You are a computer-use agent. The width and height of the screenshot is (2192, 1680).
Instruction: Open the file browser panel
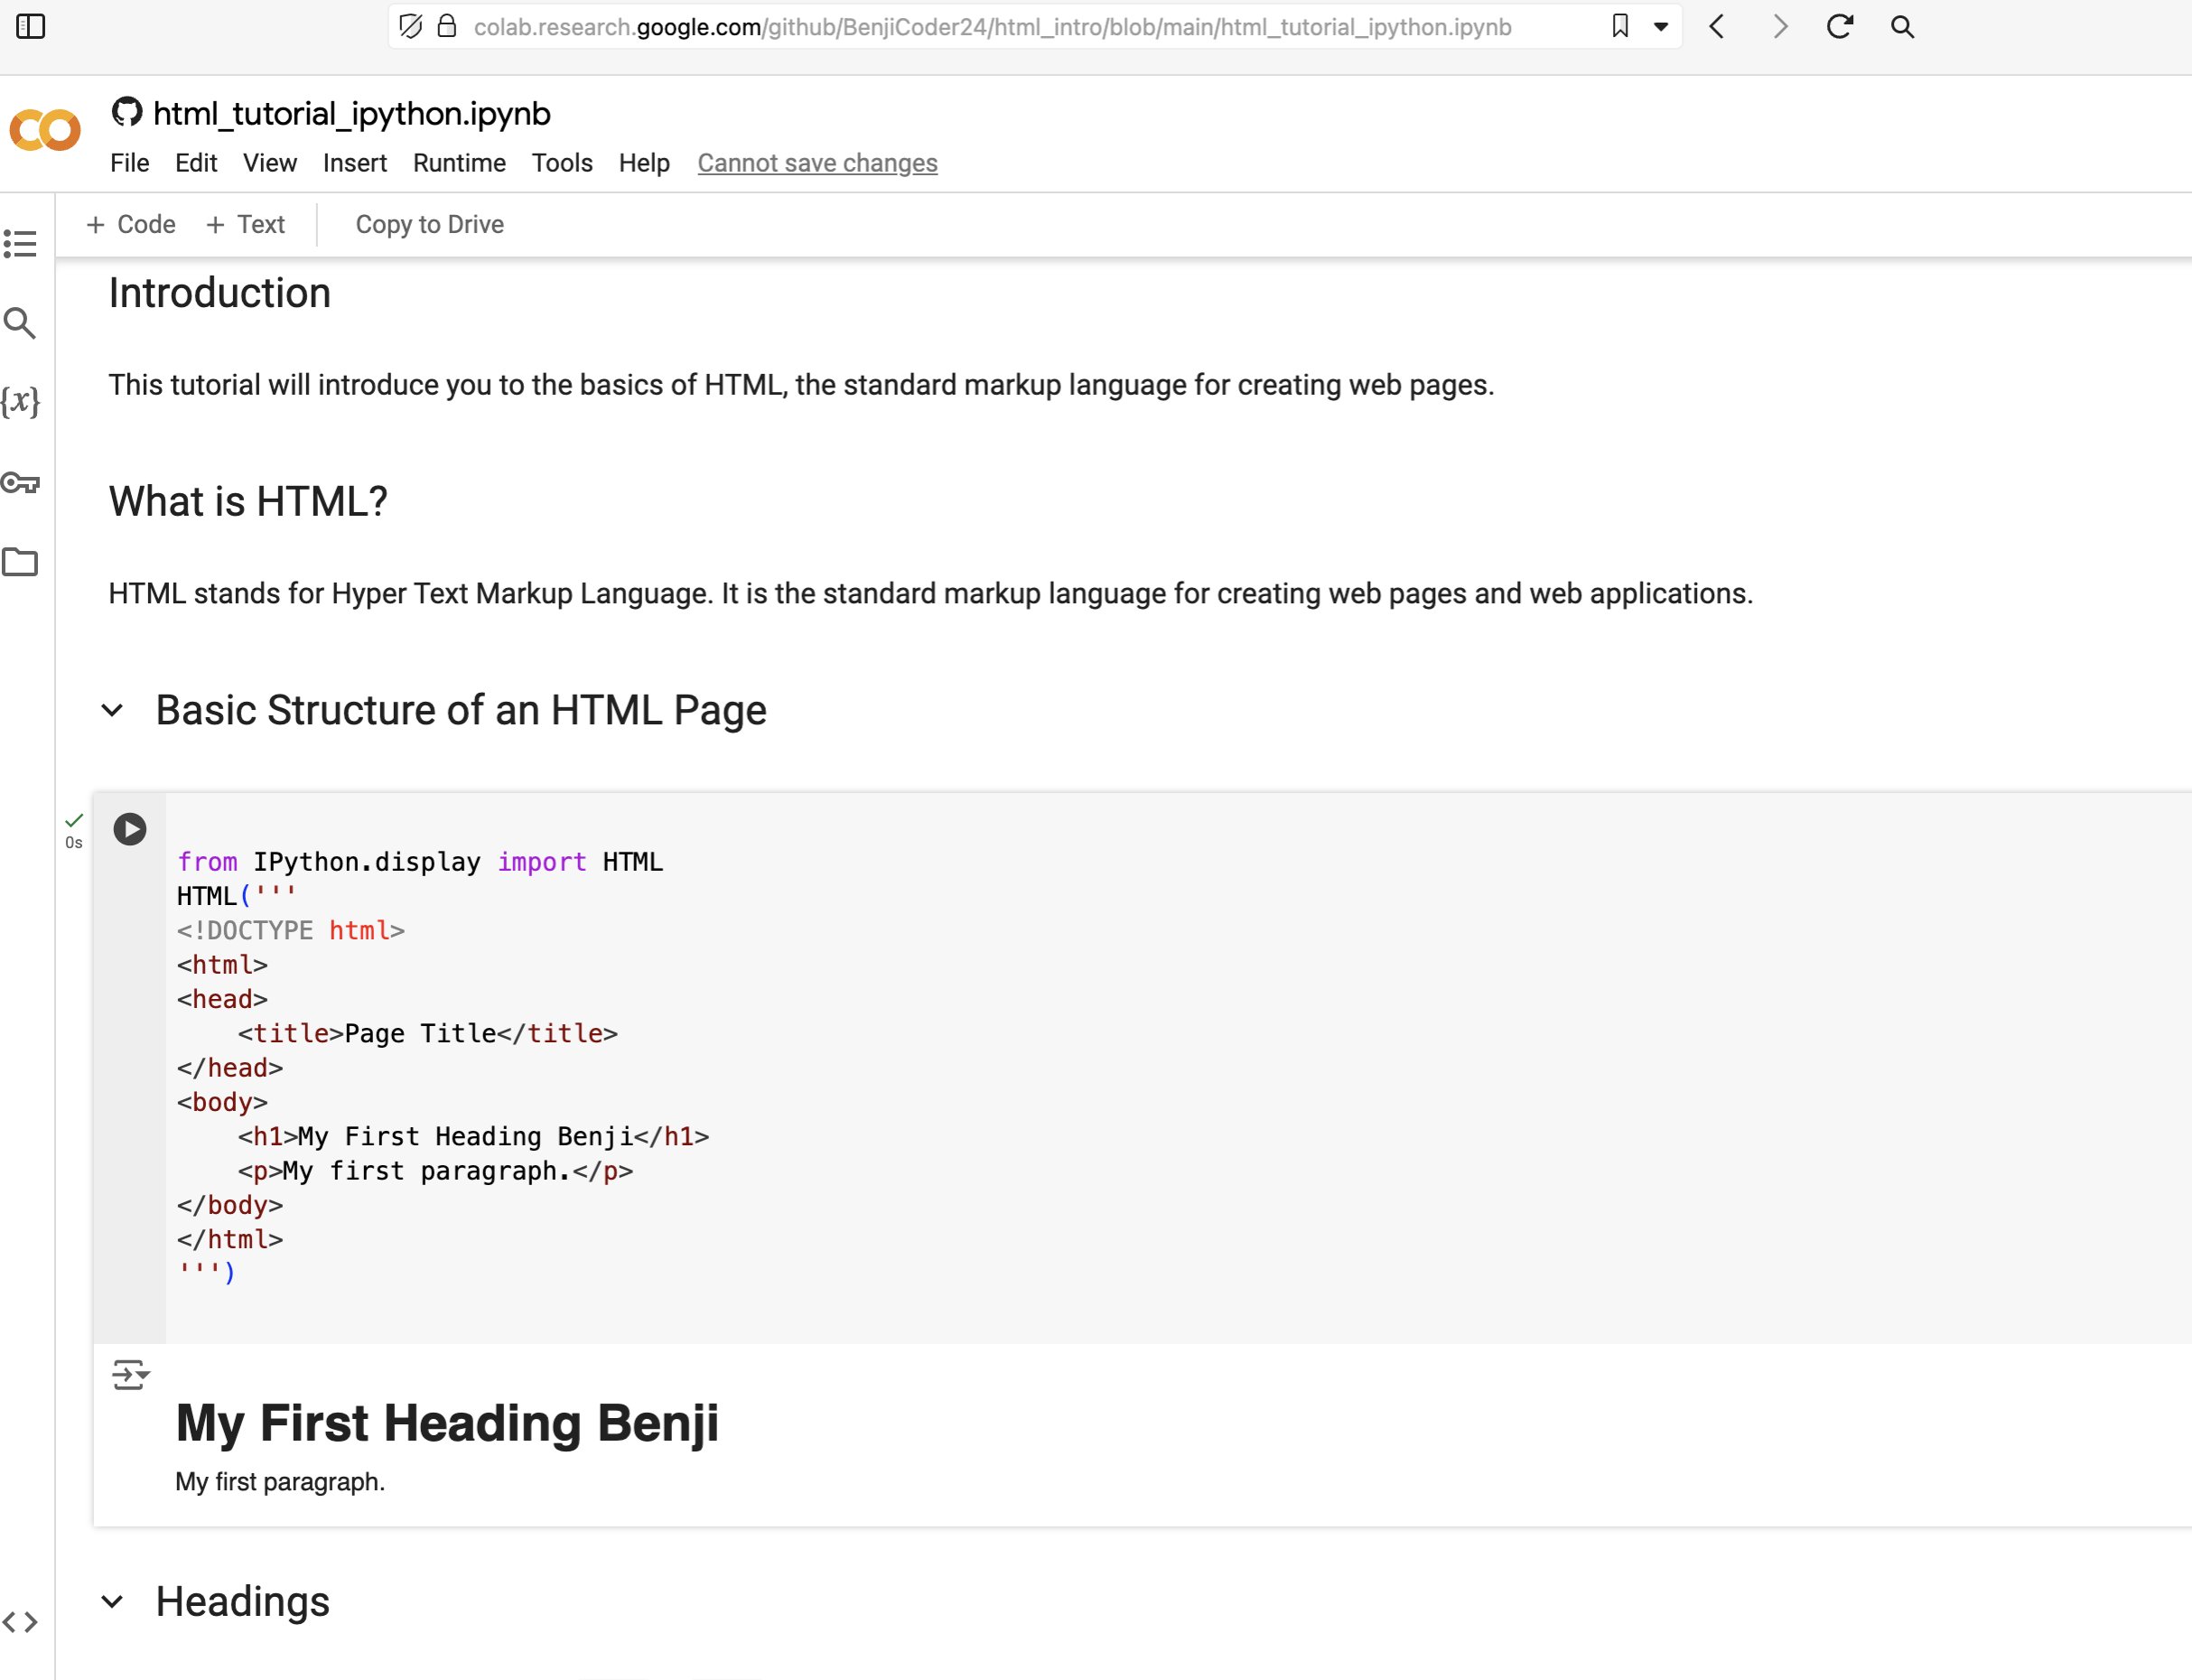coord(21,563)
